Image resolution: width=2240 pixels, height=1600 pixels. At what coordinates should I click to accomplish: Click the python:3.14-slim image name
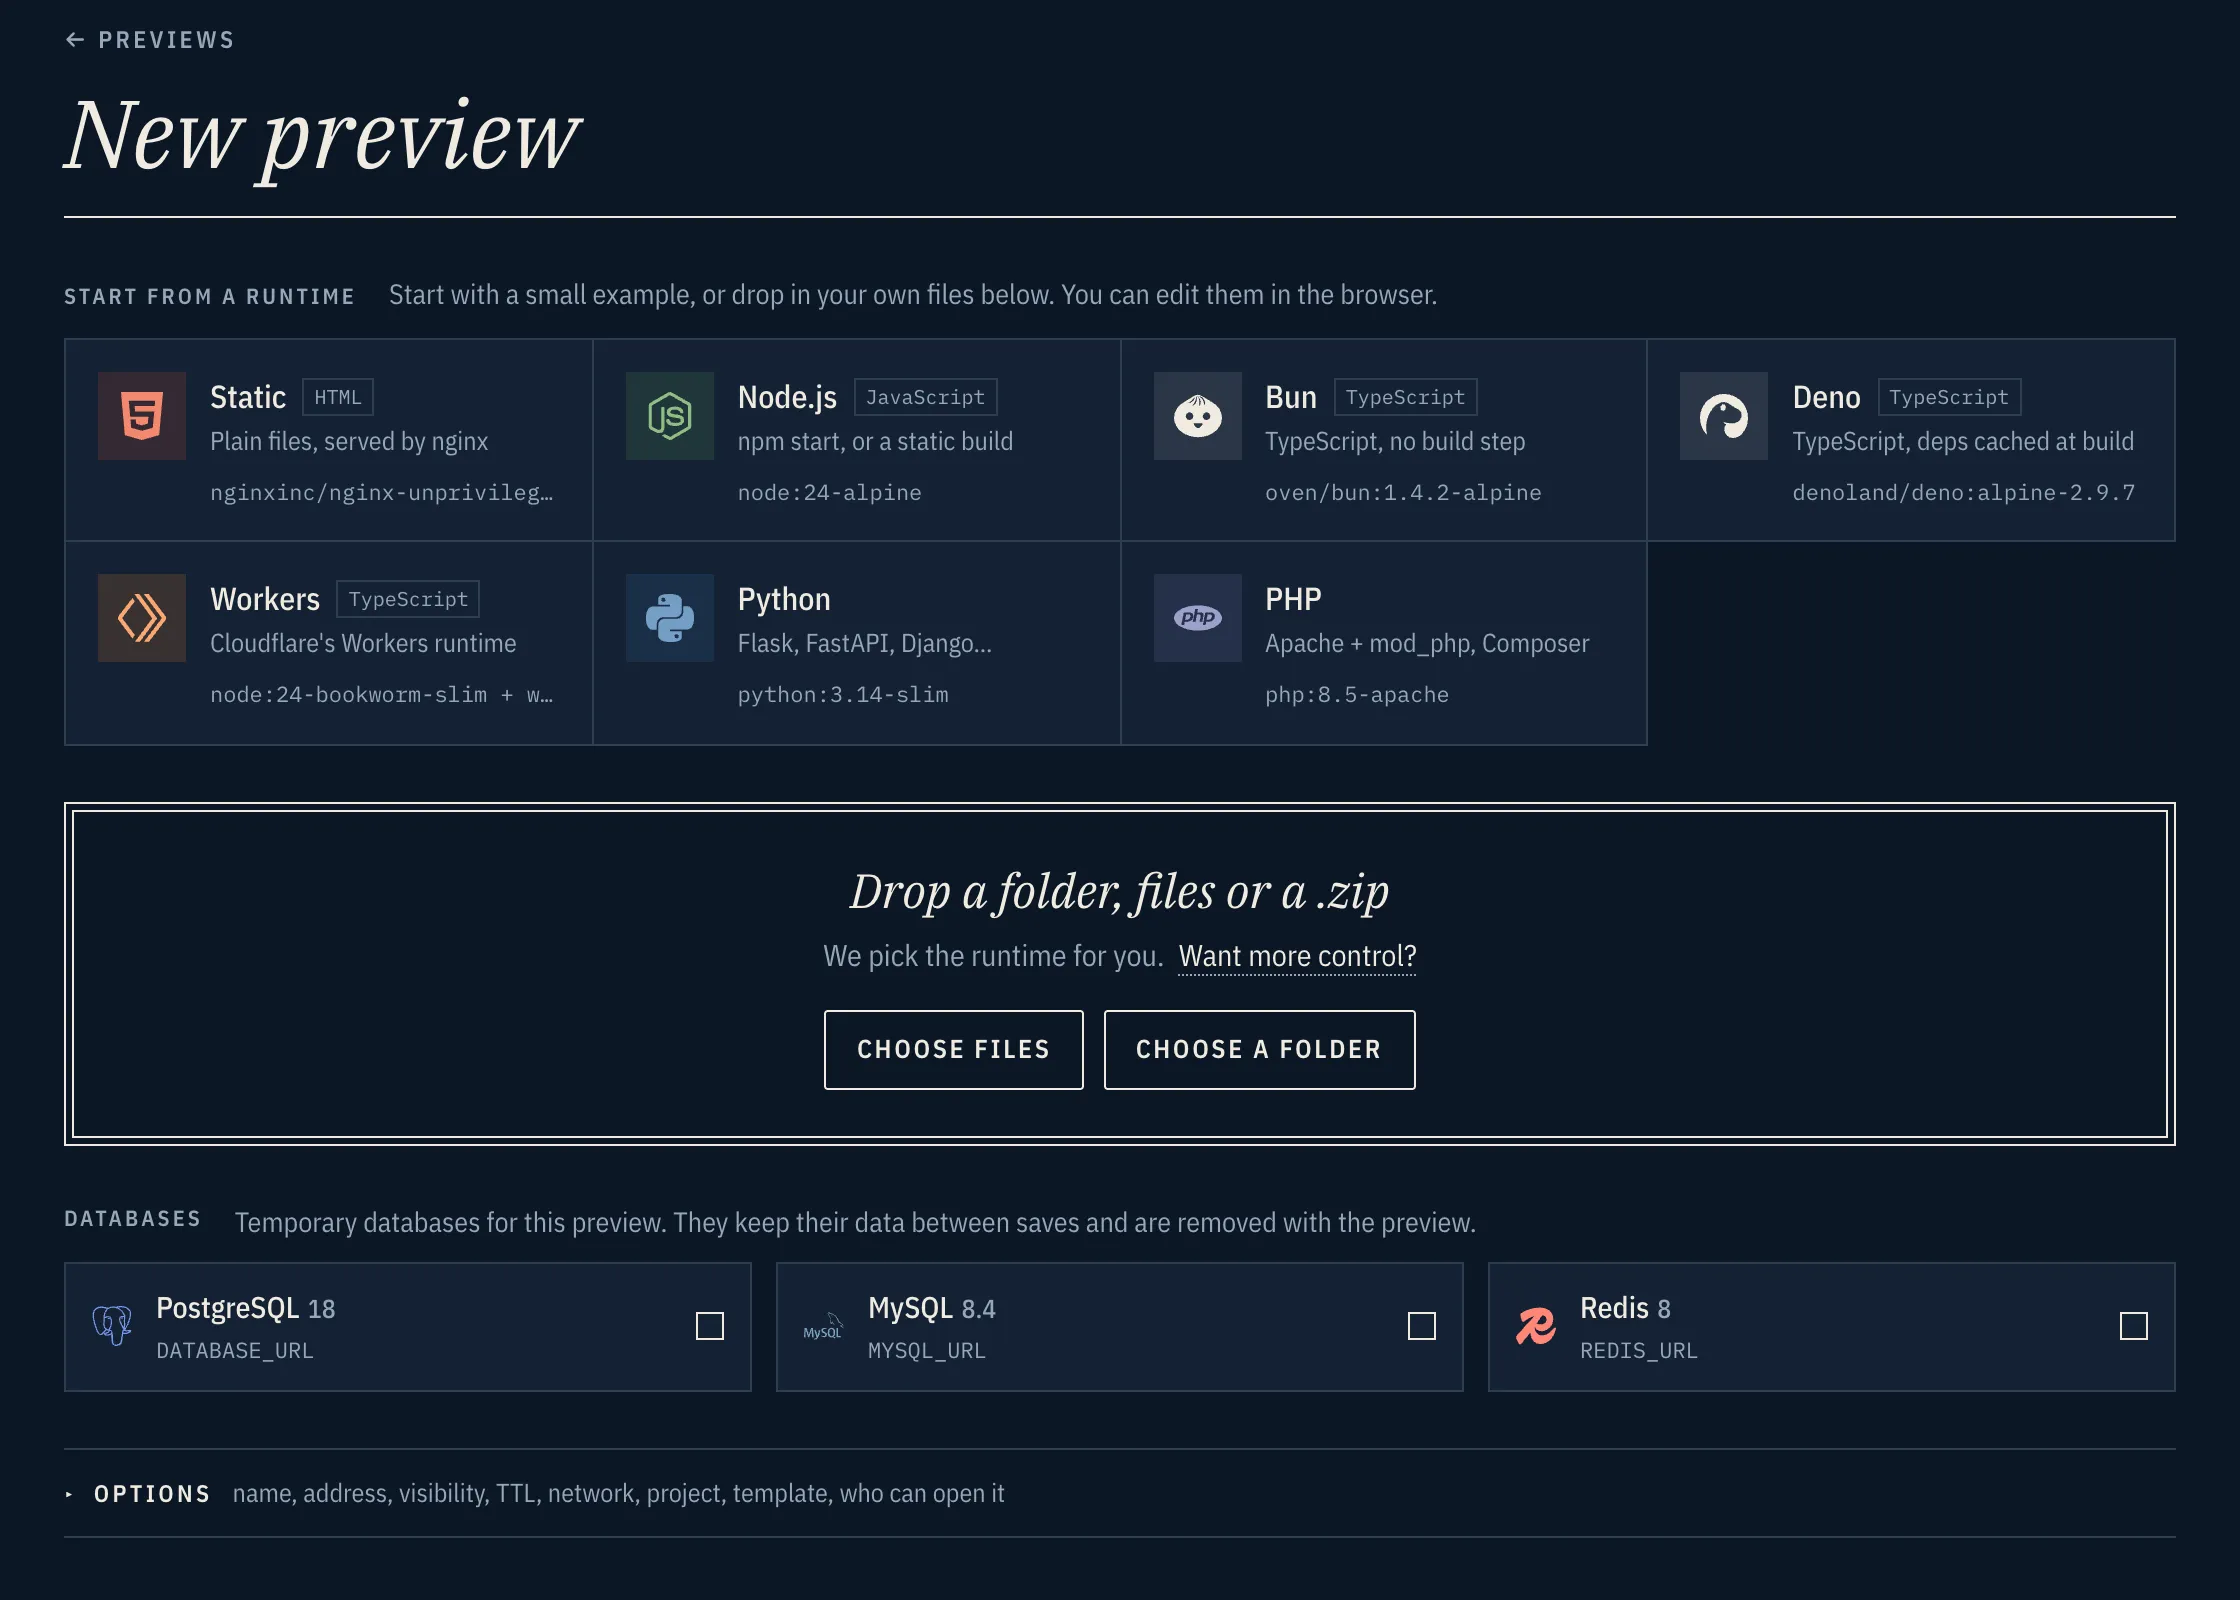pos(843,695)
